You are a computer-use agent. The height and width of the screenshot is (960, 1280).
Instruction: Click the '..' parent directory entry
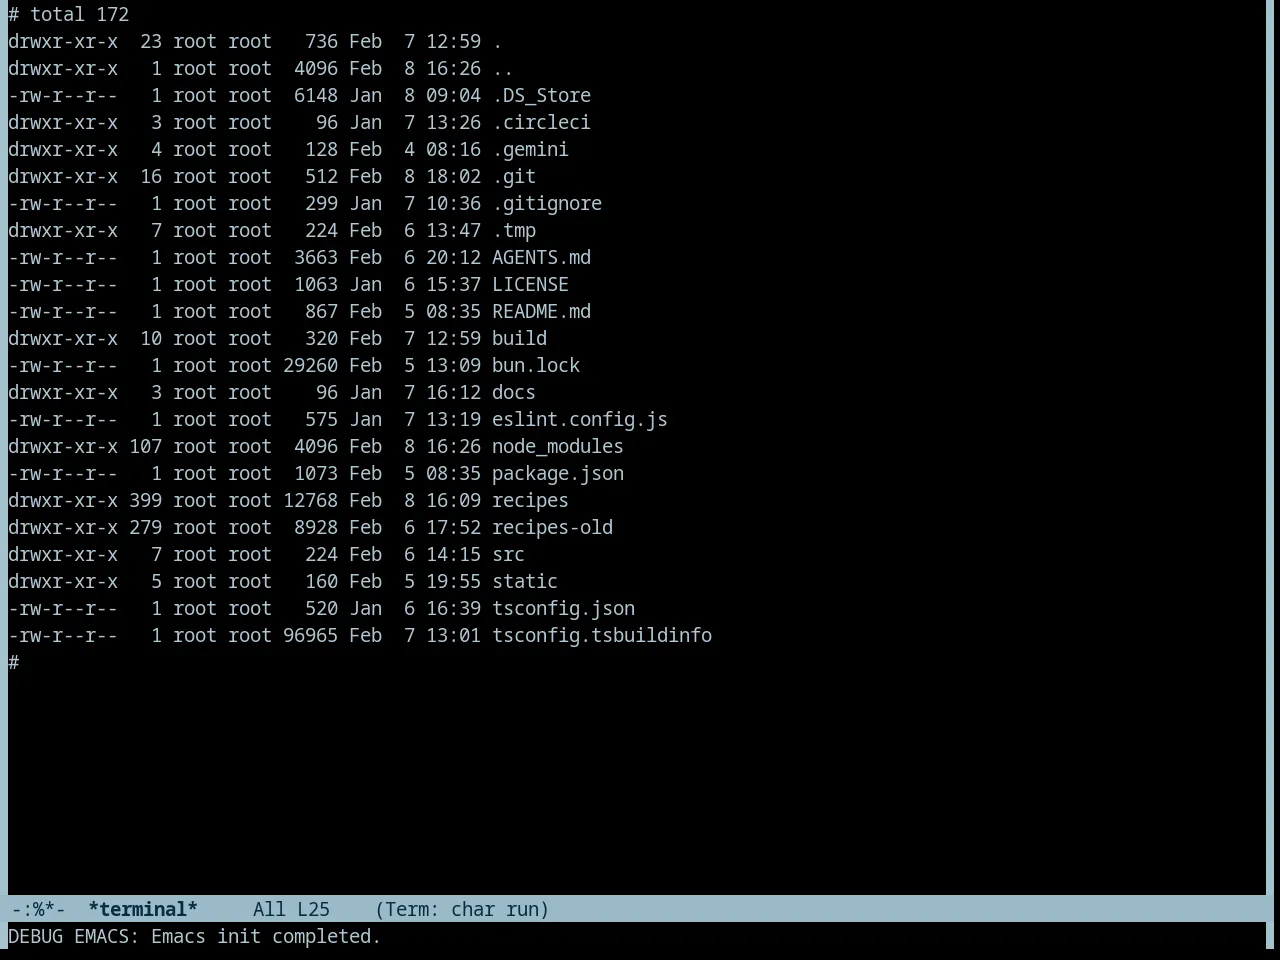click(503, 69)
